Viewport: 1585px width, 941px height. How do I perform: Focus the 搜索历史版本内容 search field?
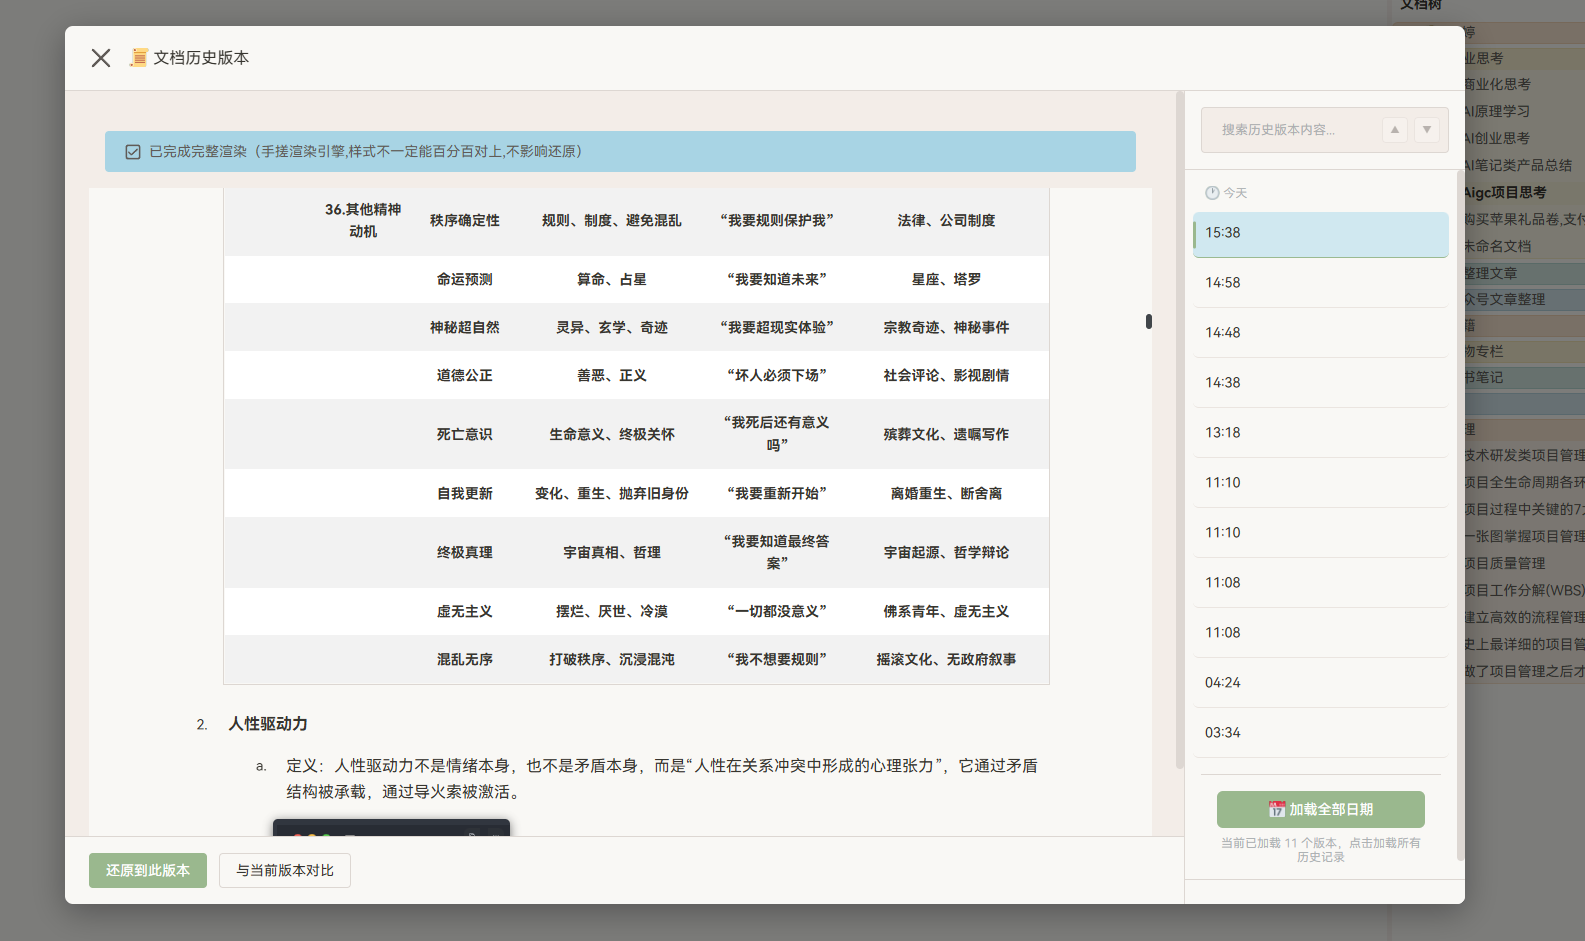1290,130
